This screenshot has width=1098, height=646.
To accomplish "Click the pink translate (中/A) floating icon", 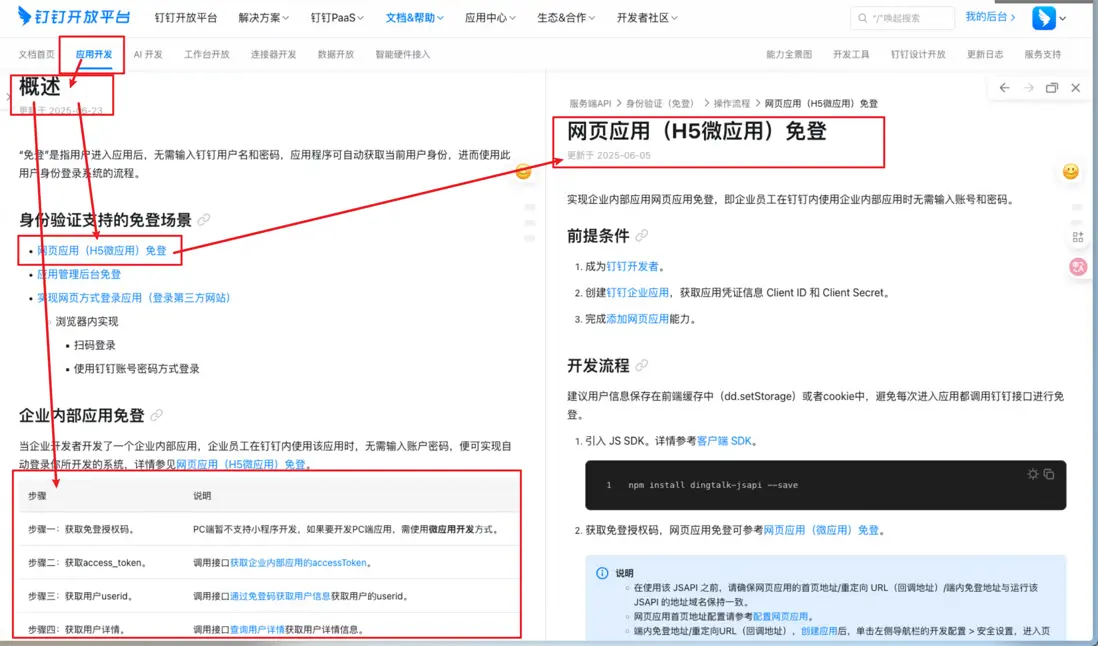I will pos(1078,266).
